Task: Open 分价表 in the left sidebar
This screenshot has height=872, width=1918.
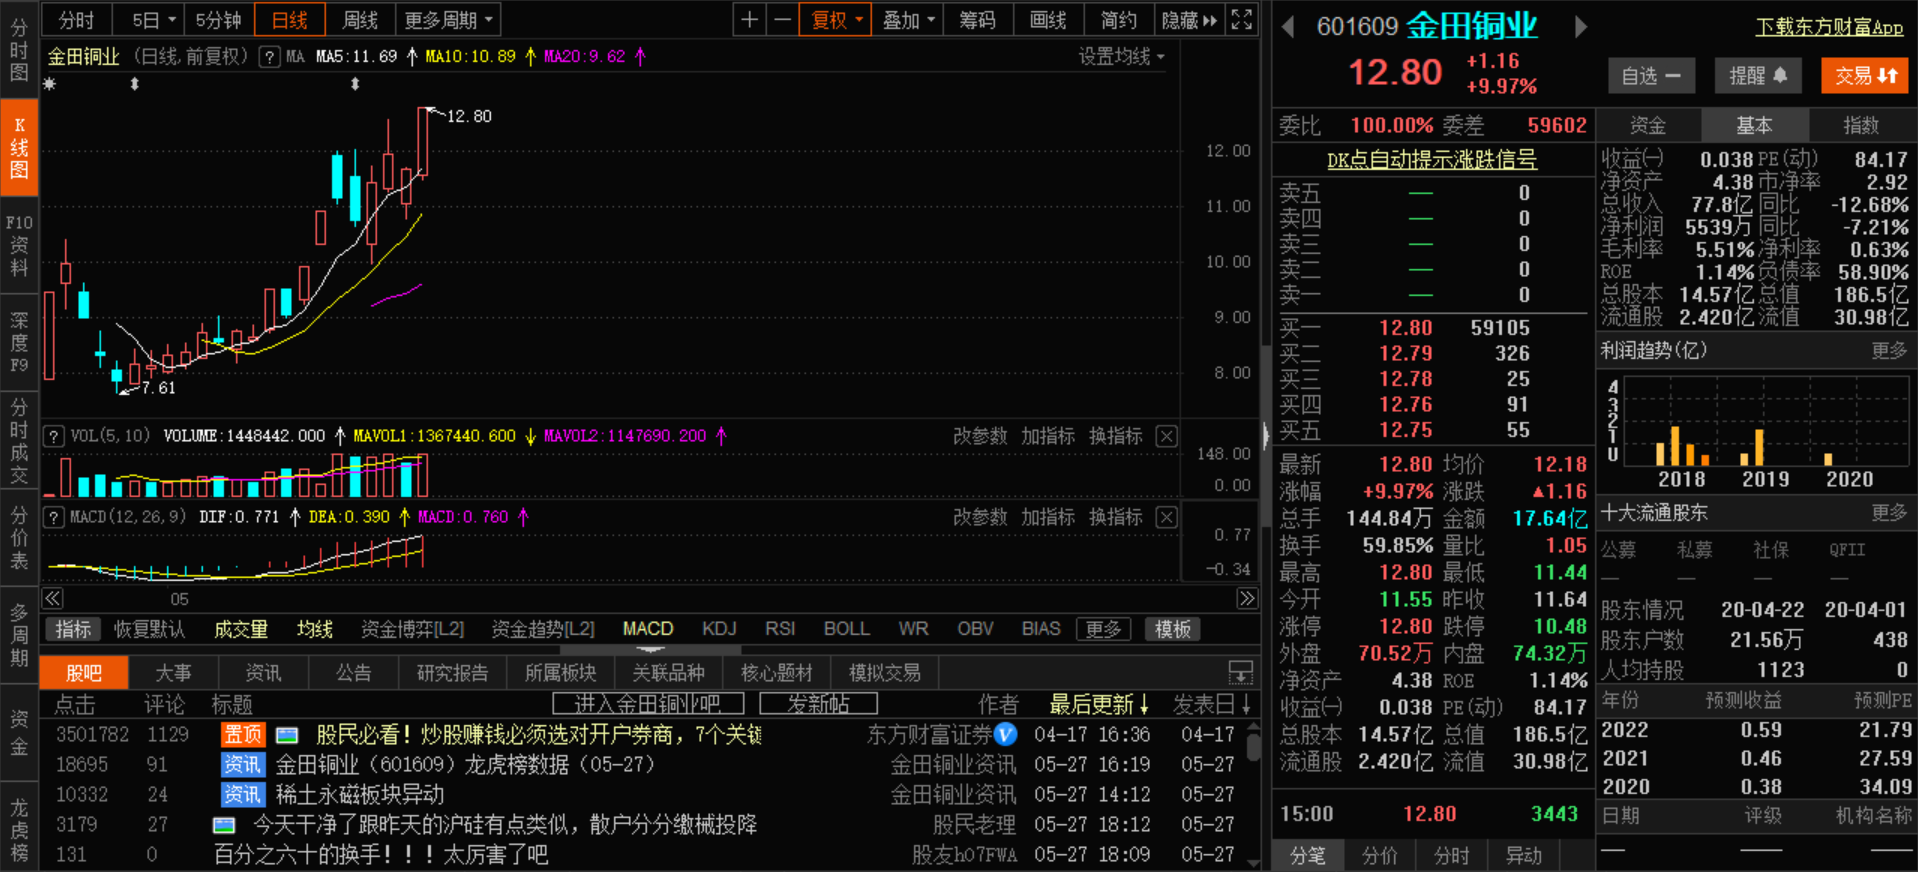Action: pos(19,538)
